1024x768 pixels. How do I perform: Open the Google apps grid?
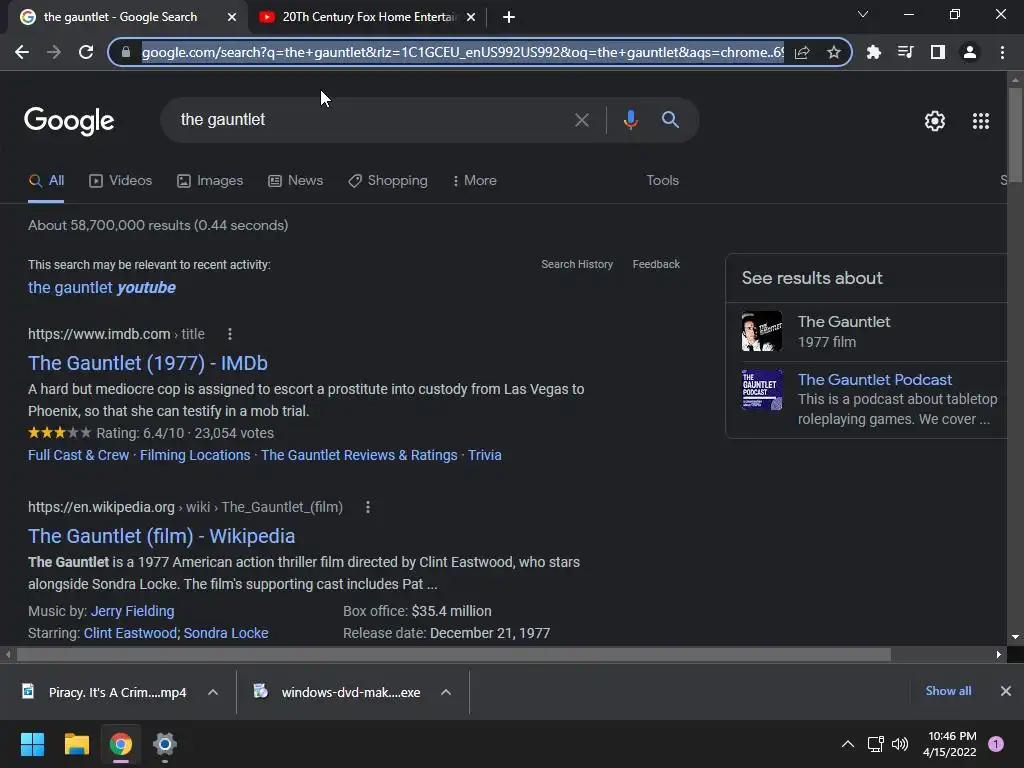click(x=981, y=121)
